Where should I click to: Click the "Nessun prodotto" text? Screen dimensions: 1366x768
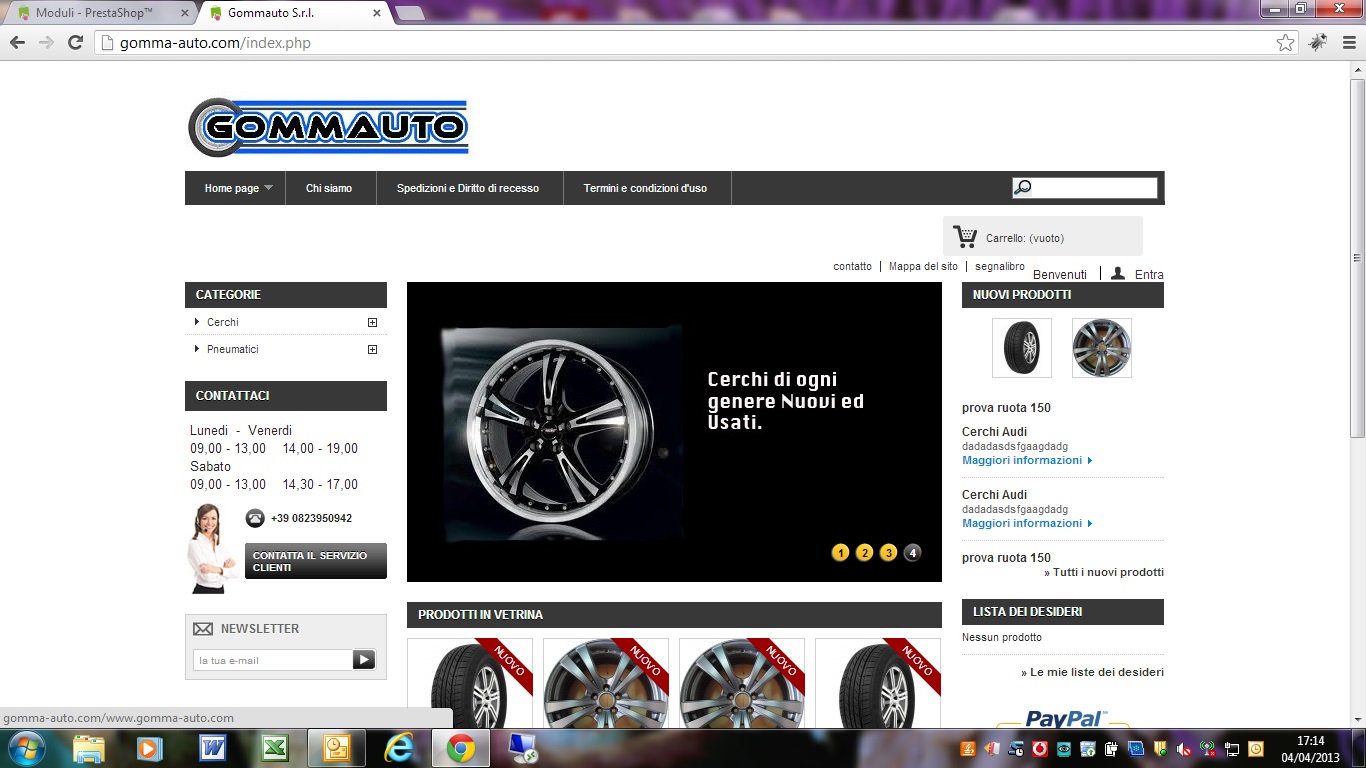[1002, 637]
